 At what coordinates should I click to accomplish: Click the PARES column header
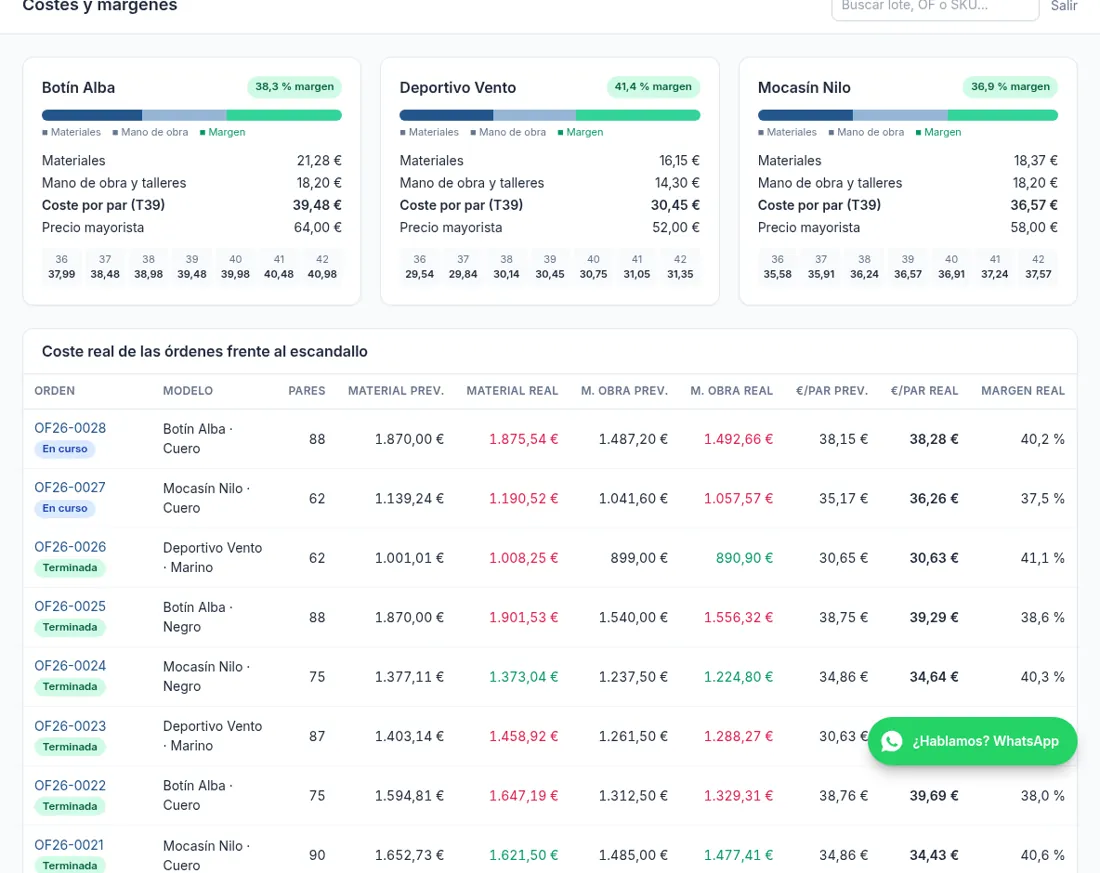pos(307,391)
